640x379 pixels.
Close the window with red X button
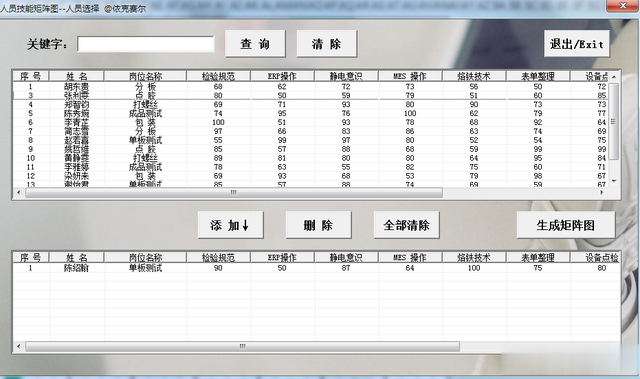[x=622, y=6]
